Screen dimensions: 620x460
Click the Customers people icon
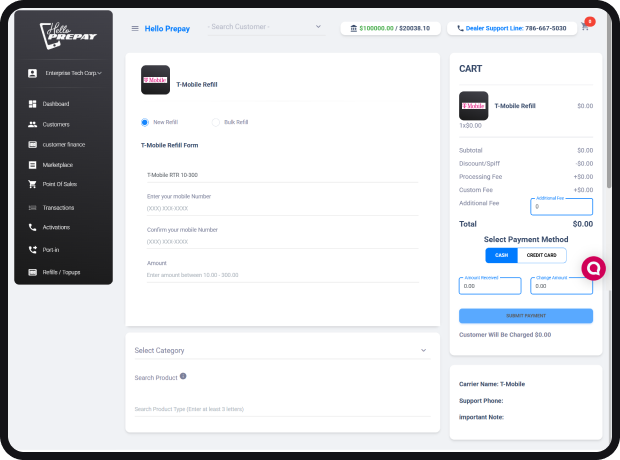[x=32, y=124]
